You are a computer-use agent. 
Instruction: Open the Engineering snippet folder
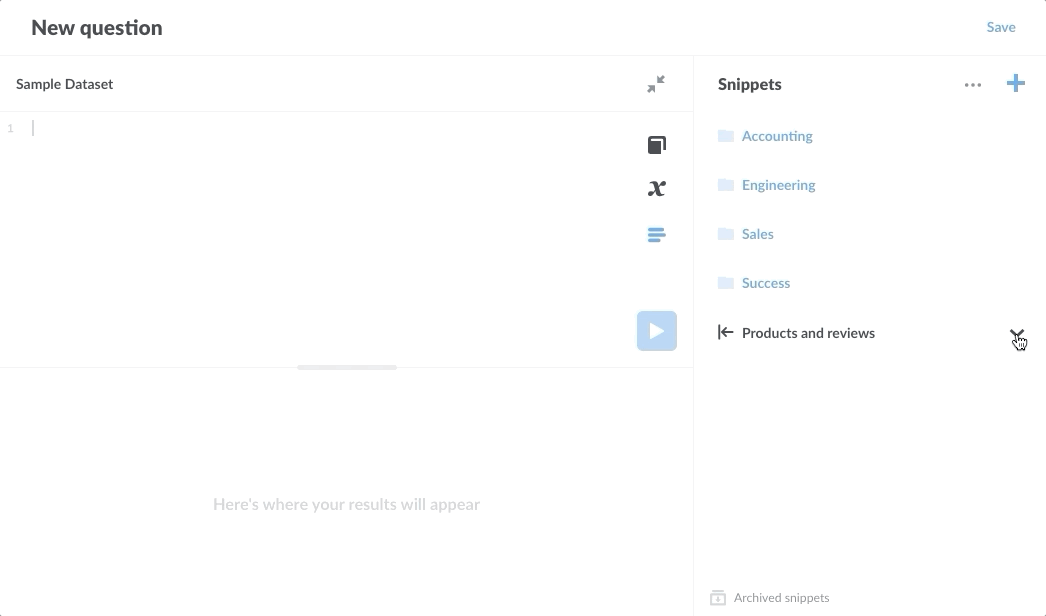[778, 185]
